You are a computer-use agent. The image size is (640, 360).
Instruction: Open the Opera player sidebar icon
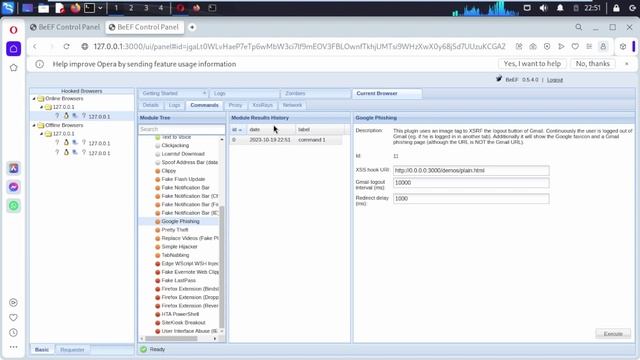click(13, 302)
